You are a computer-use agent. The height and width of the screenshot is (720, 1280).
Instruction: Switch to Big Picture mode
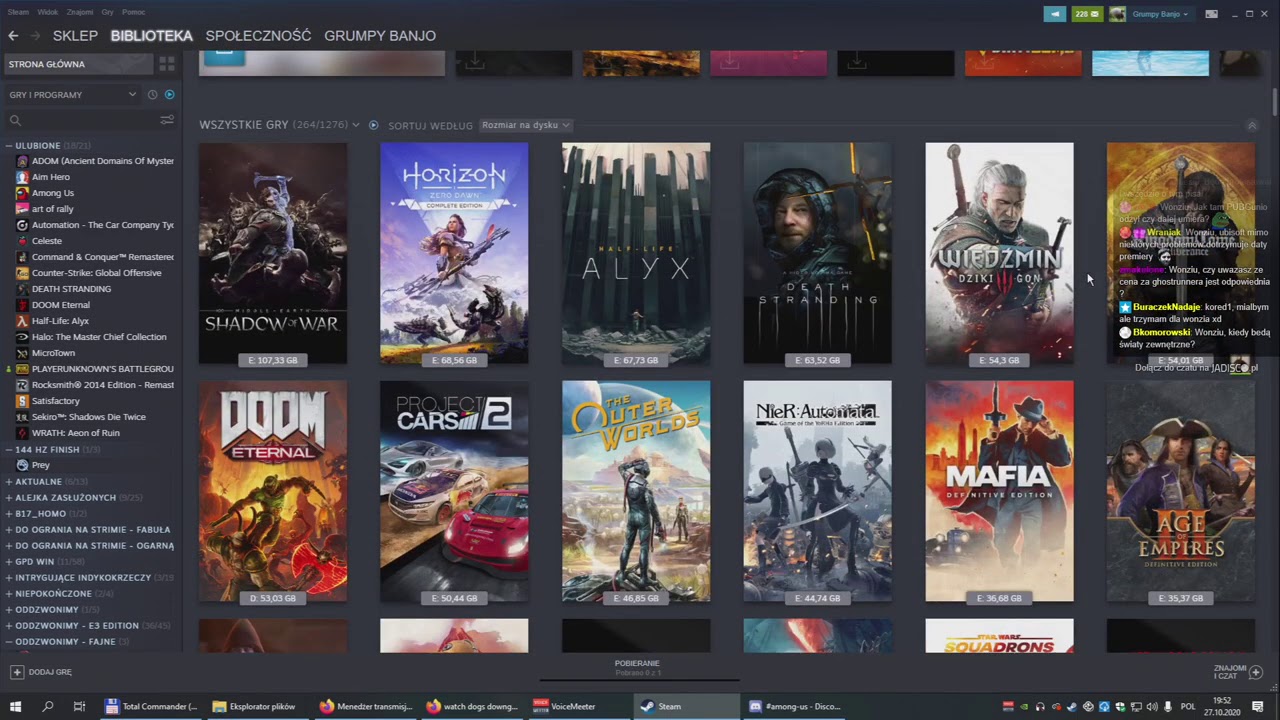tap(1211, 14)
